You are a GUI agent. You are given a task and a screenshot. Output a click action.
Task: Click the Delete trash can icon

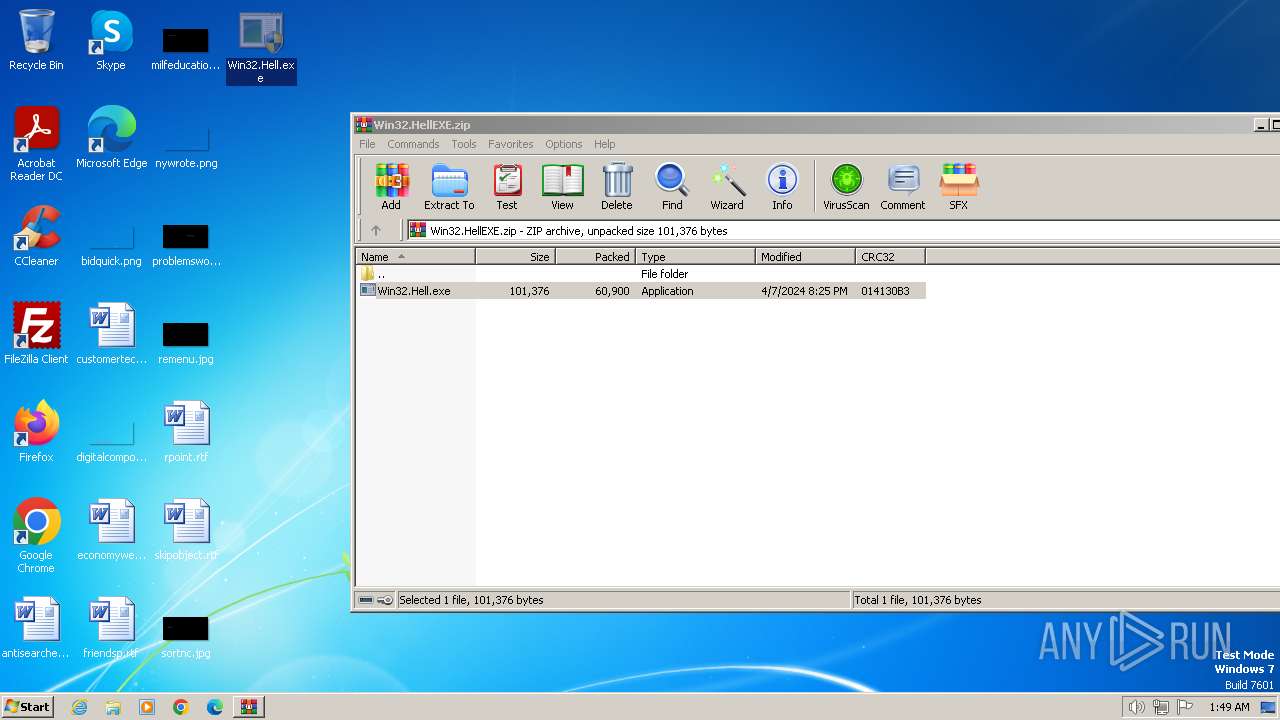(616, 187)
